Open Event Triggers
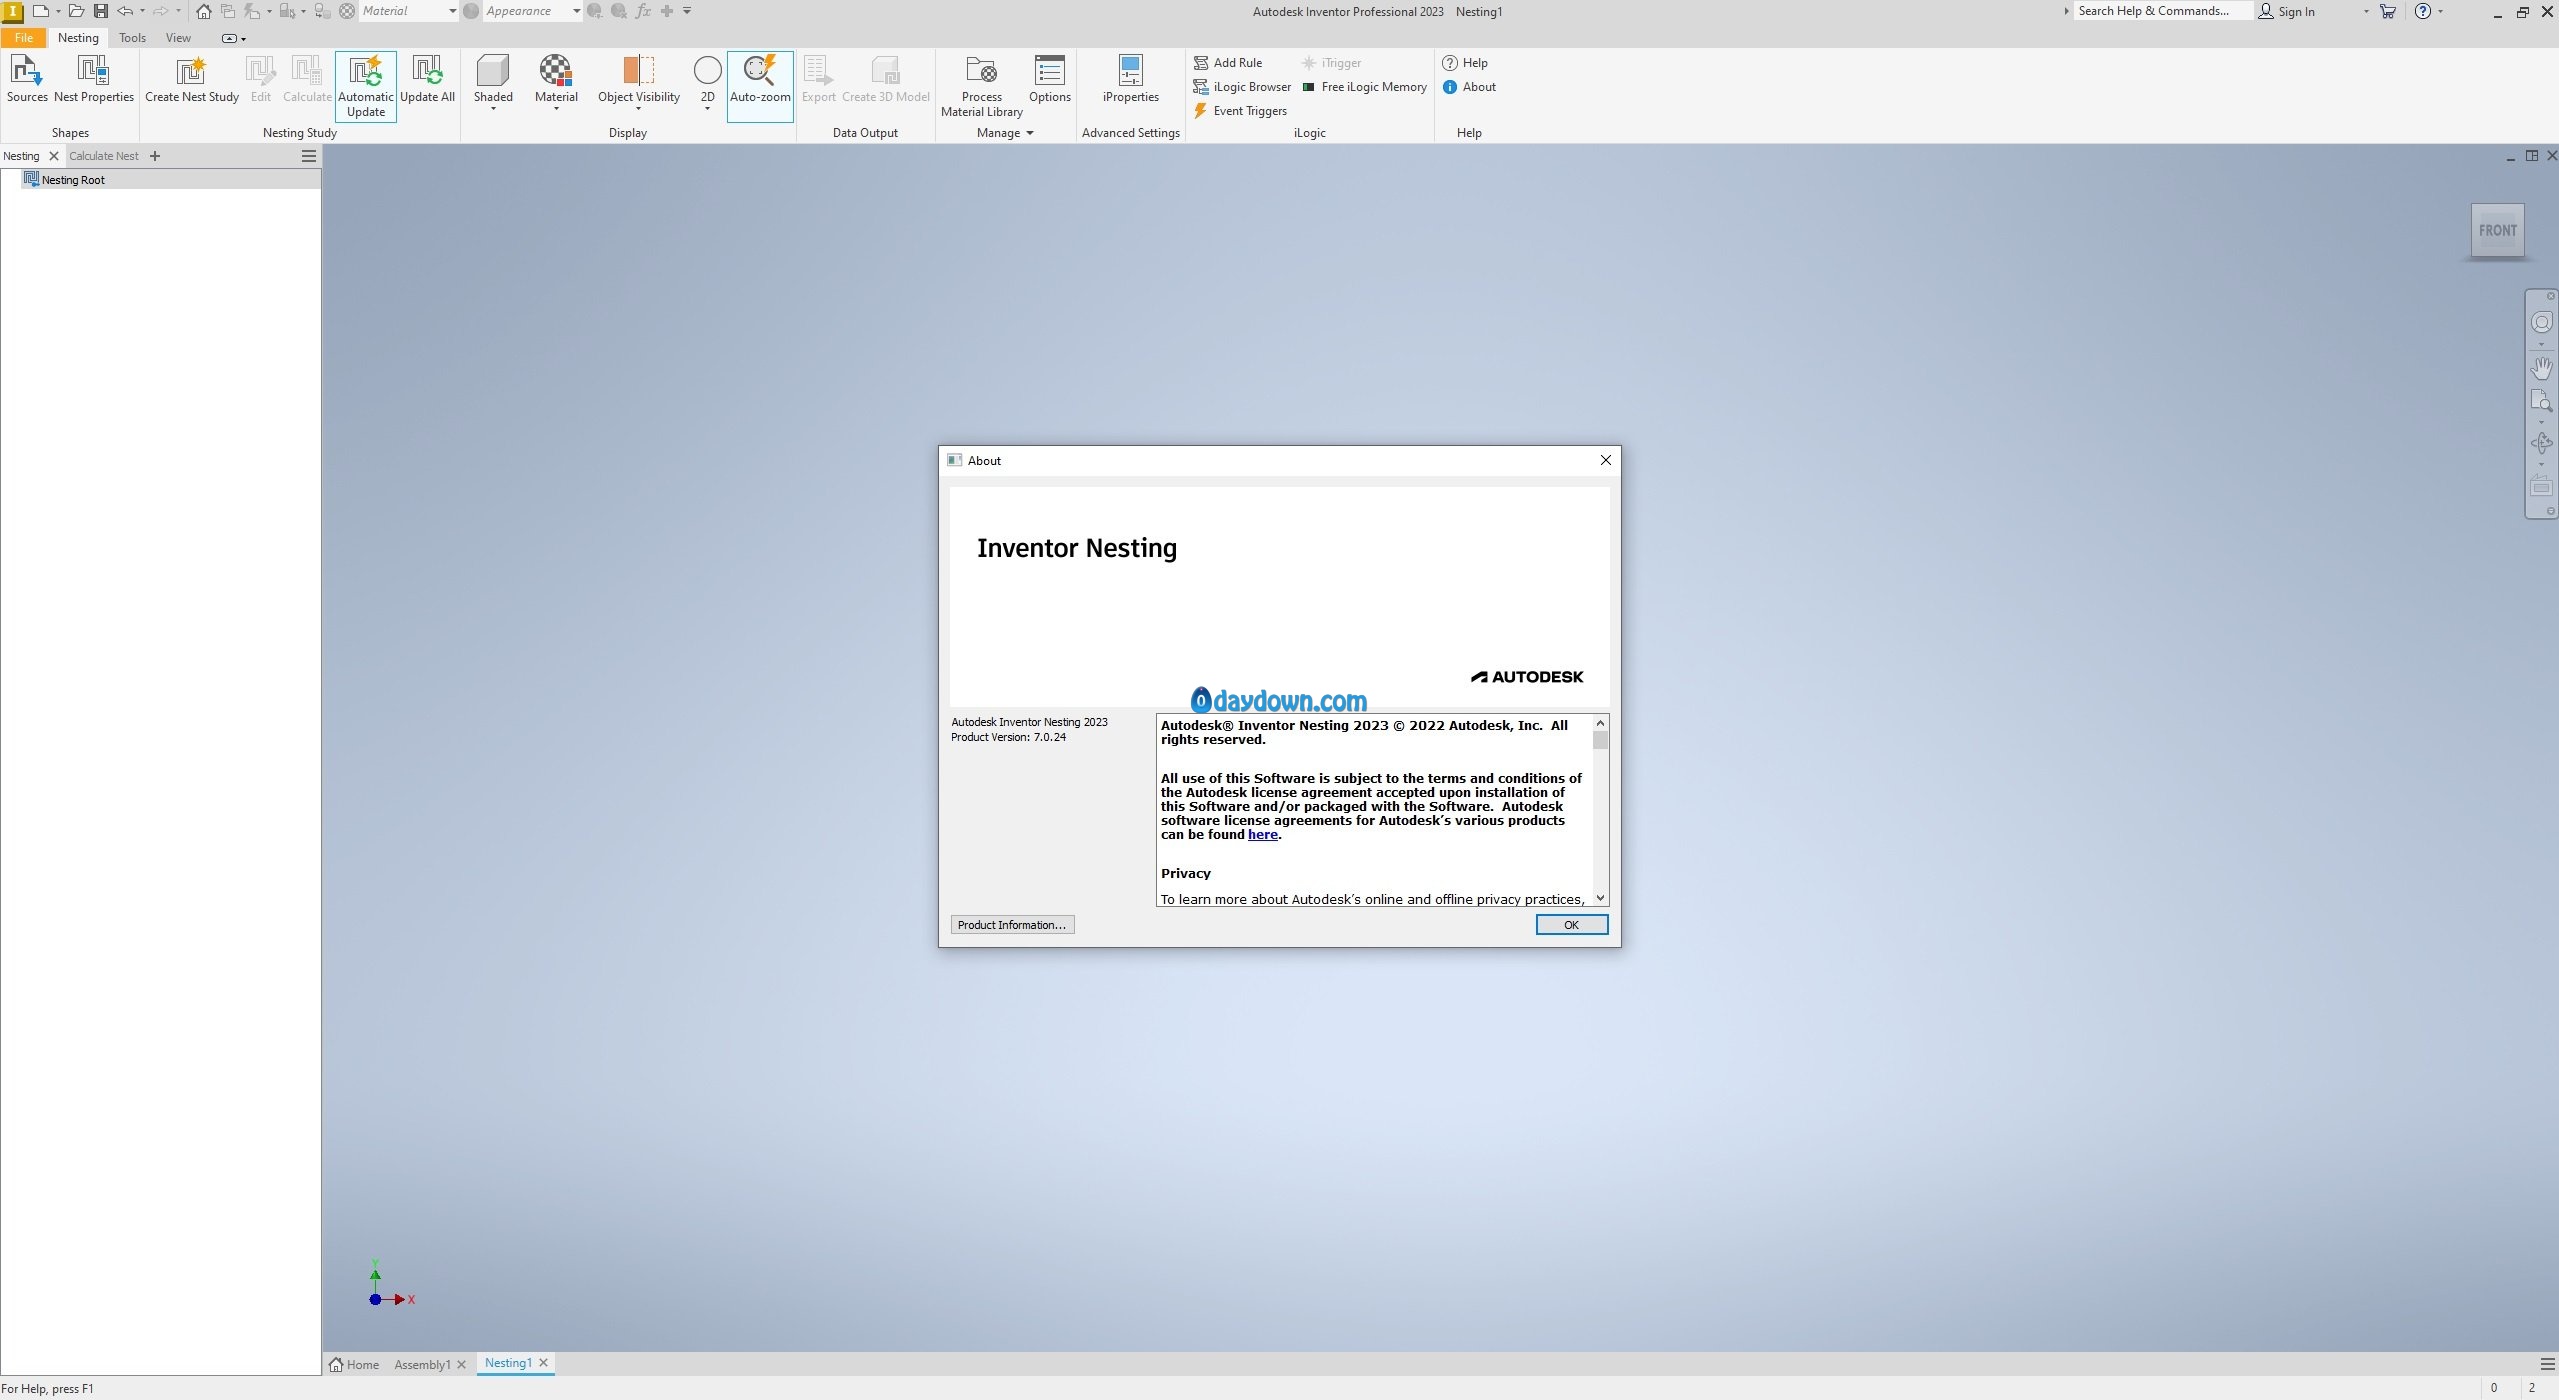This screenshot has width=2559, height=1400. [x=1240, y=111]
